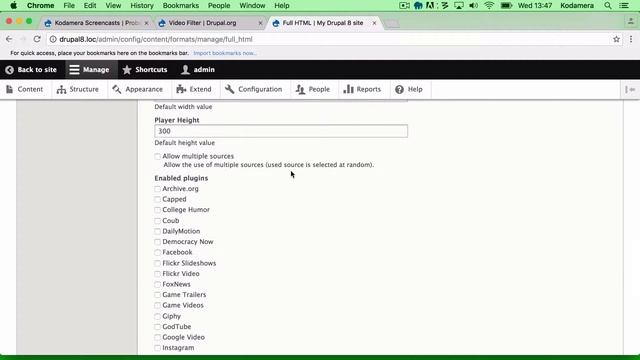Check Flickr Slideshows plugin
This screenshot has width=640, height=360.
(x=158, y=263)
